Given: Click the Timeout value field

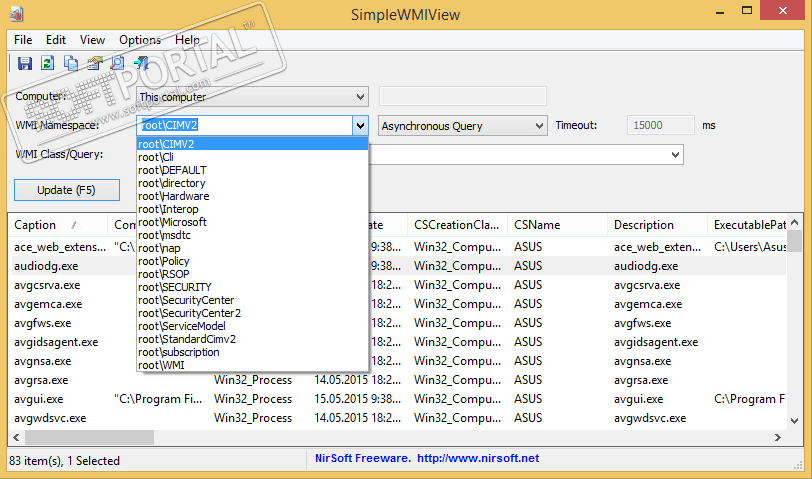Looking at the screenshot, I should (x=660, y=125).
